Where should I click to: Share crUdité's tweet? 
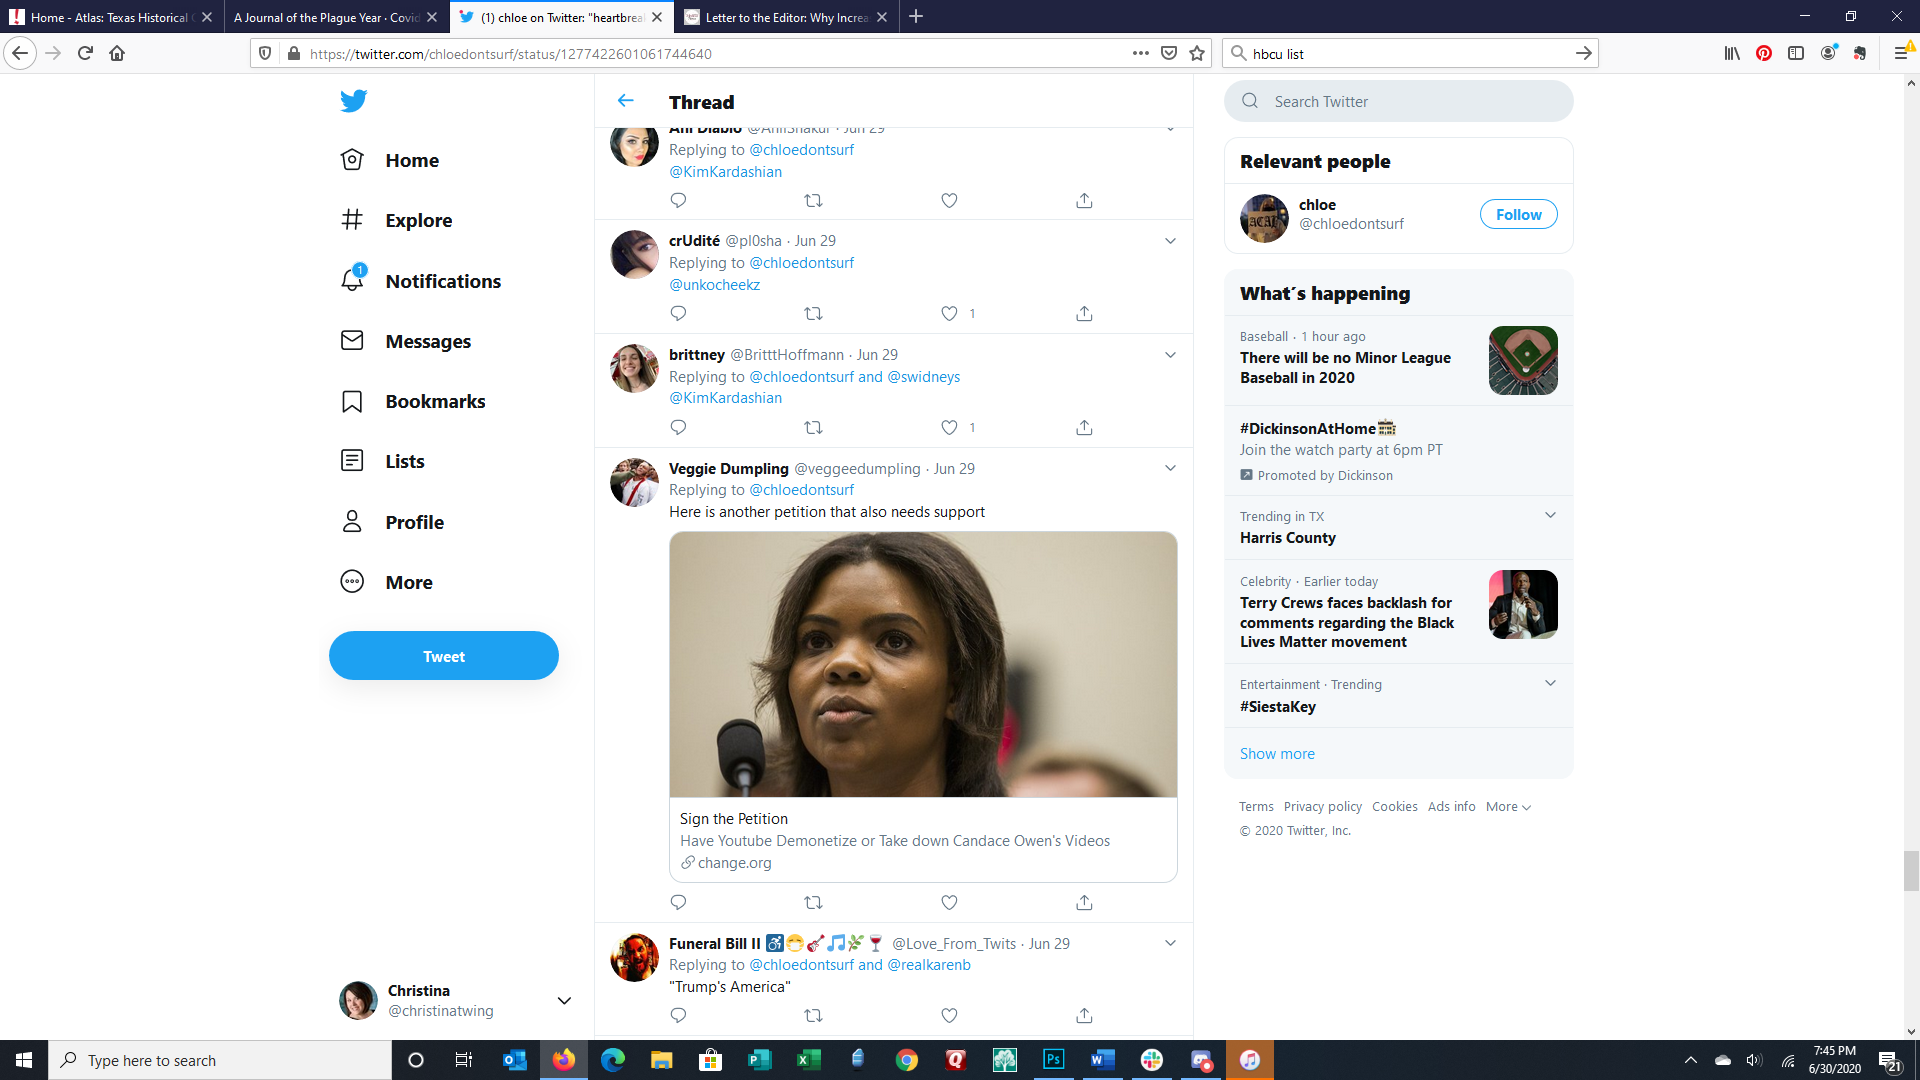point(1084,314)
